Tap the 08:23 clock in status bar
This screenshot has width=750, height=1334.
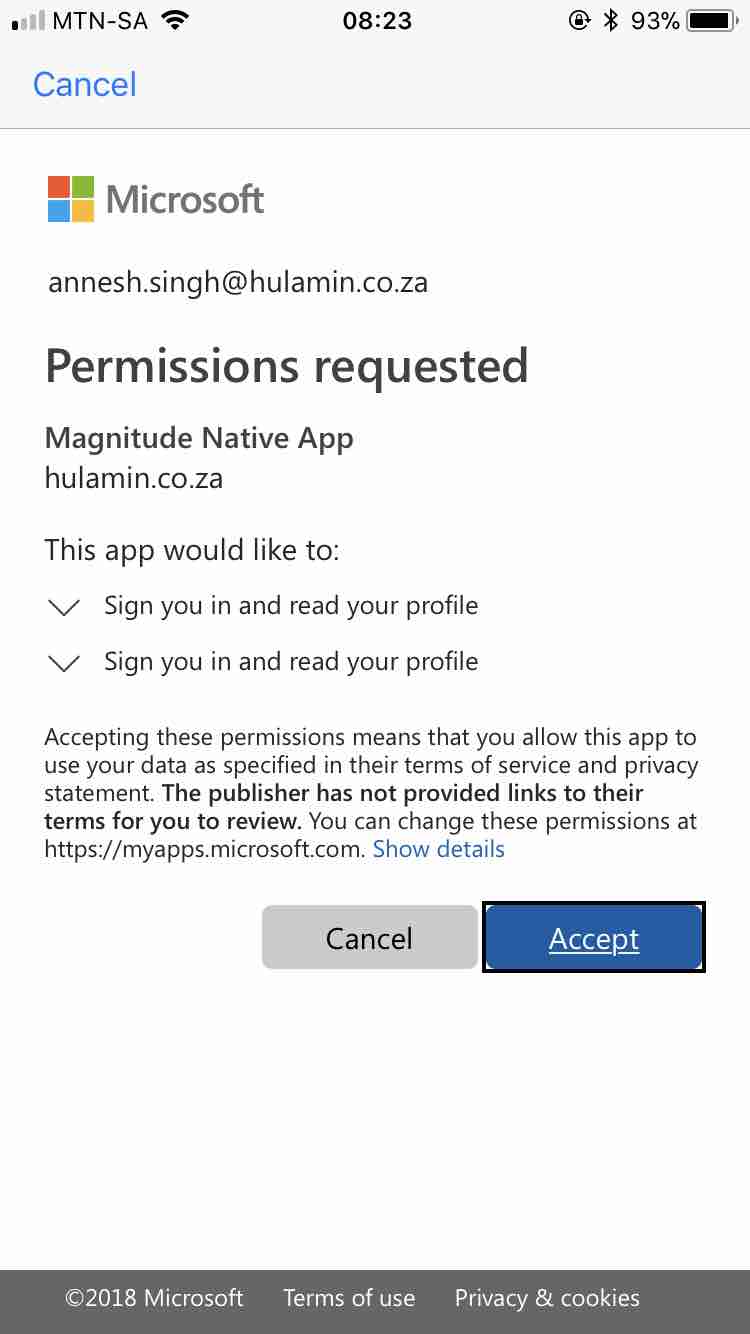click(x=377, y=20)
